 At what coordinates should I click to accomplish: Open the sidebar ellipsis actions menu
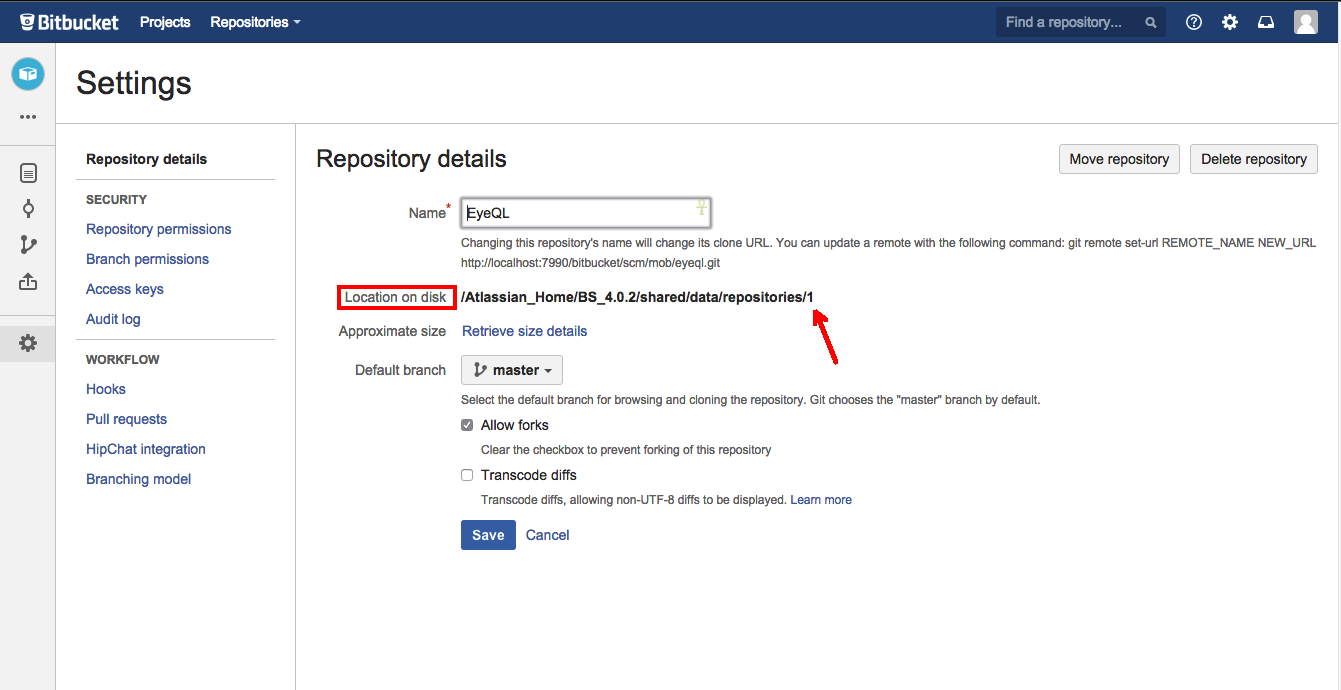pos(28,117)
